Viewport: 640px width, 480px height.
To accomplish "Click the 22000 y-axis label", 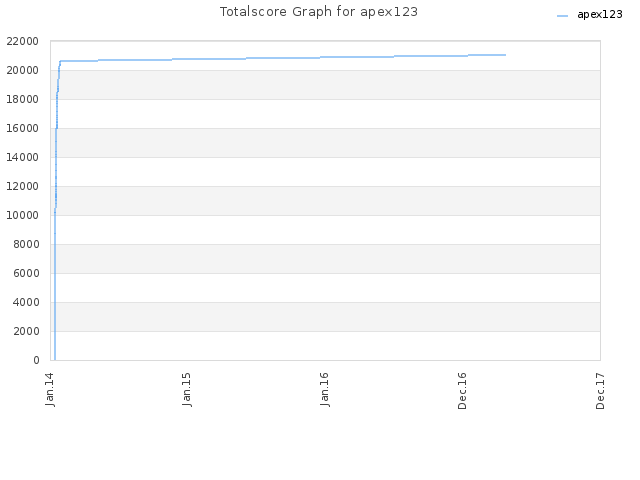I will coord(22,41).
